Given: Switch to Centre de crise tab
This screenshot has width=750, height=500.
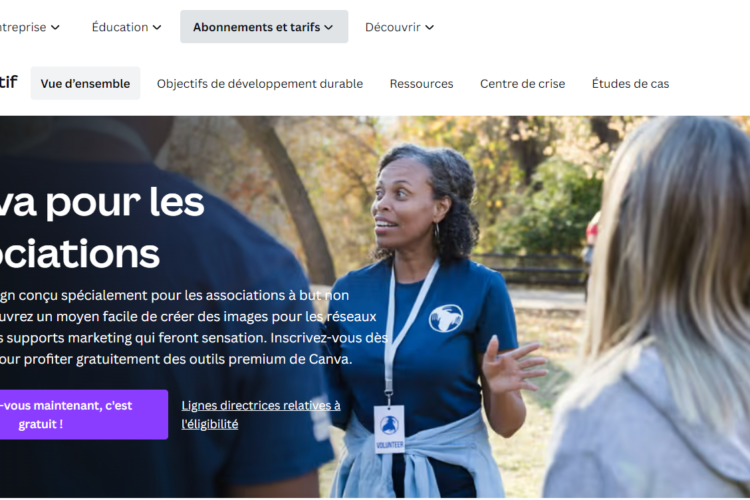Looking at the screenshot, I should point(522,84).
